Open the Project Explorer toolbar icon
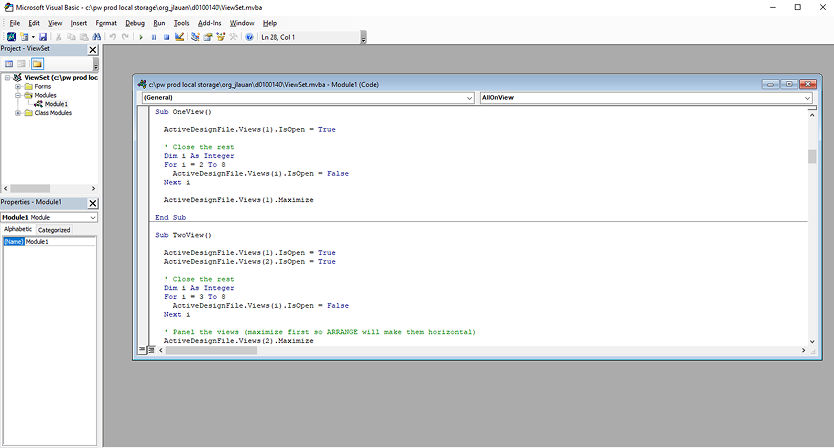Image resolution: width=834 pixels, height=448 pixels. tap(196, 37)
